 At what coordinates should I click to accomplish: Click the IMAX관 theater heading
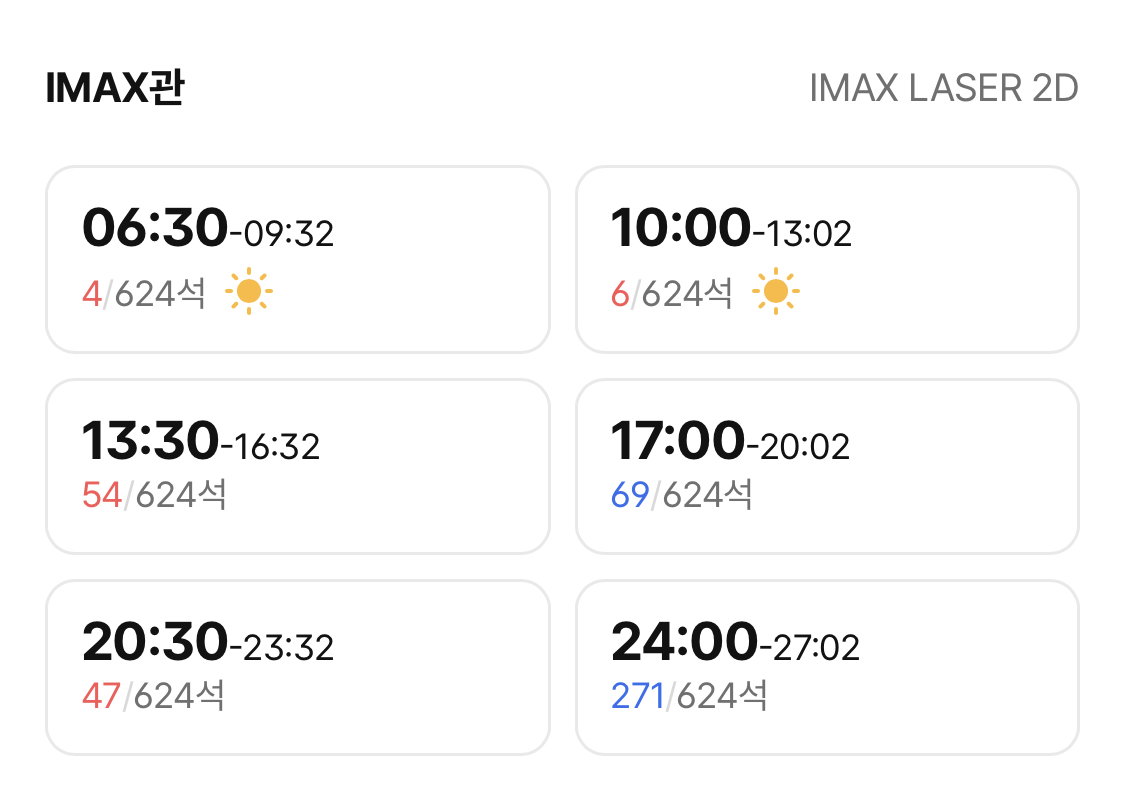click(115, 88)
